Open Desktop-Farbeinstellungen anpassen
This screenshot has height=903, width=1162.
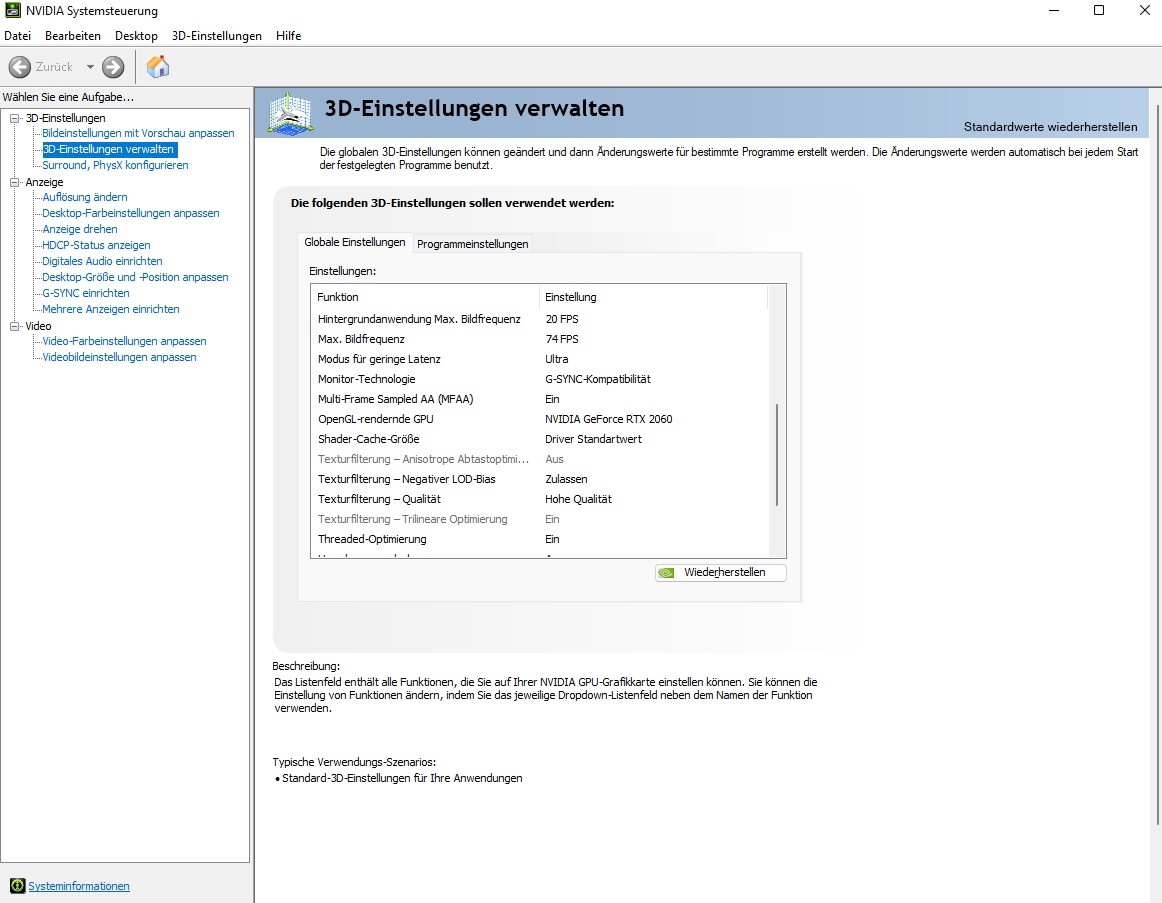[130, 213]
